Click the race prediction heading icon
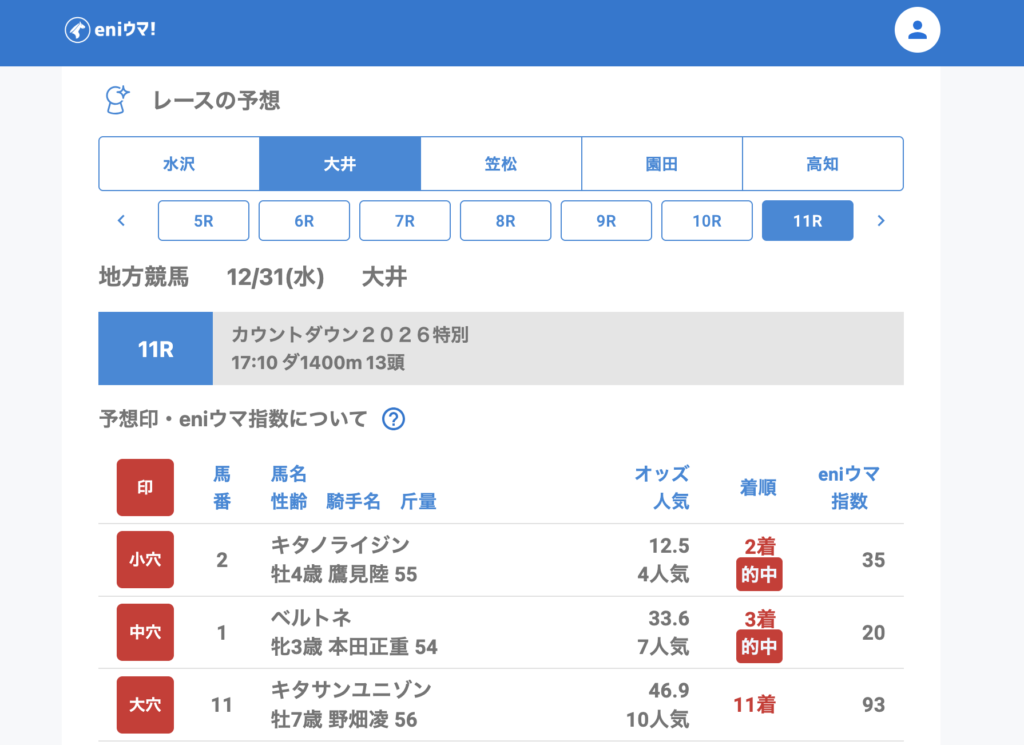Screen dimensions: 1024x745 point(118,100)
